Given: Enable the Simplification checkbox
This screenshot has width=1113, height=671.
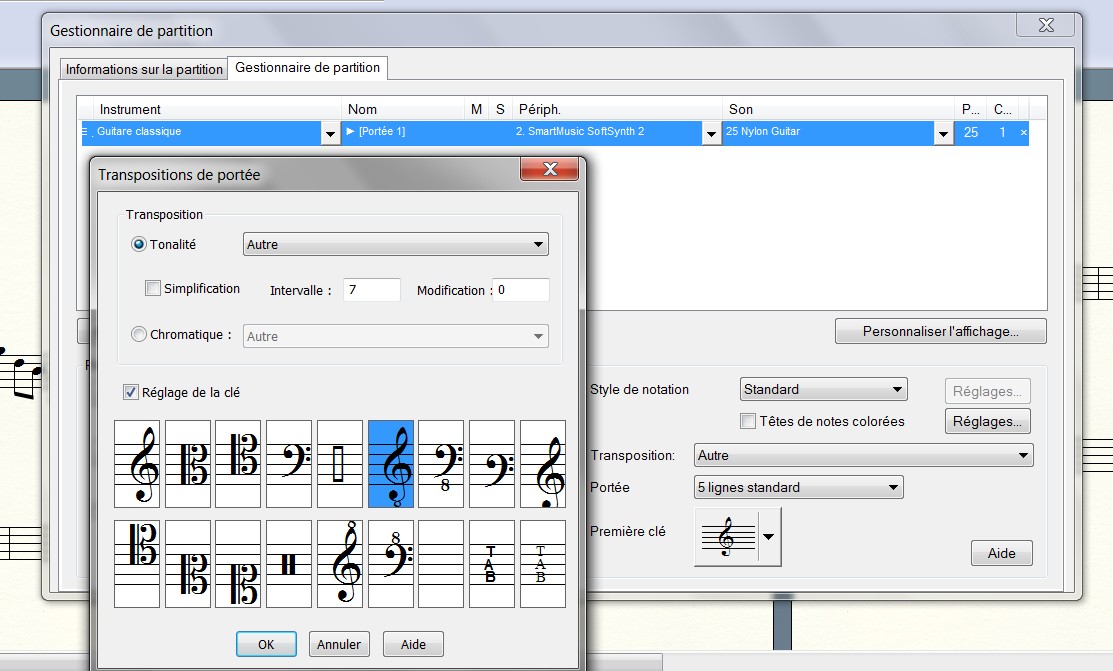Looking at the screenshot, I should (x=153, y=289).
